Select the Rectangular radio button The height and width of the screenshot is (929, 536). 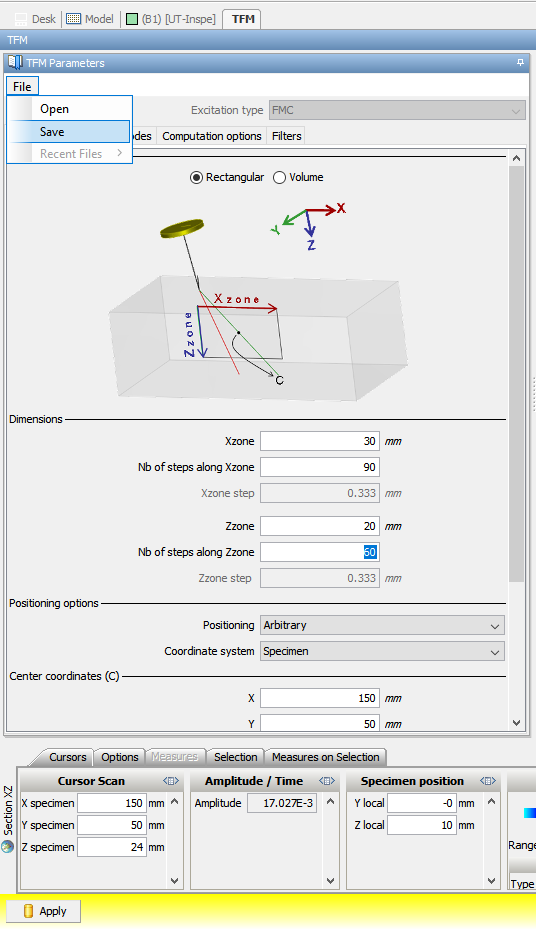coord(196,177)
